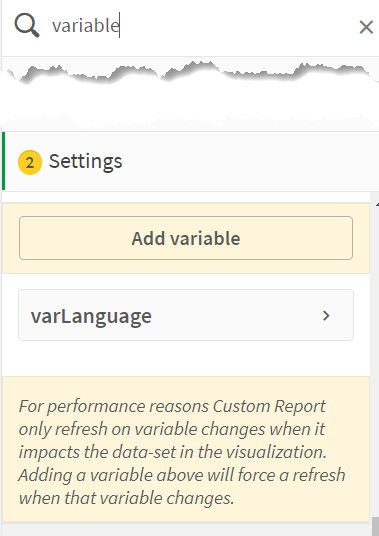Click the empty scrollbar track mid-panel
Screen dimensions: 379x536
tap(375, 359)
